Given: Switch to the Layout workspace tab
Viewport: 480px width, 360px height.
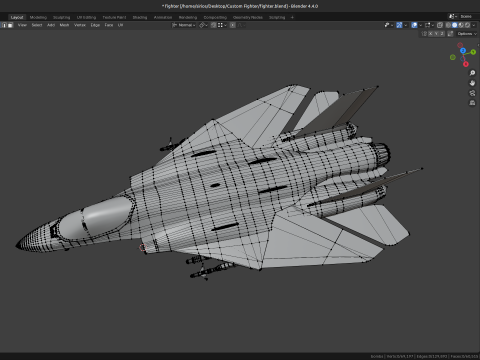Looking at the screenshot, I should pyautogui.click(x=17, y=17).
